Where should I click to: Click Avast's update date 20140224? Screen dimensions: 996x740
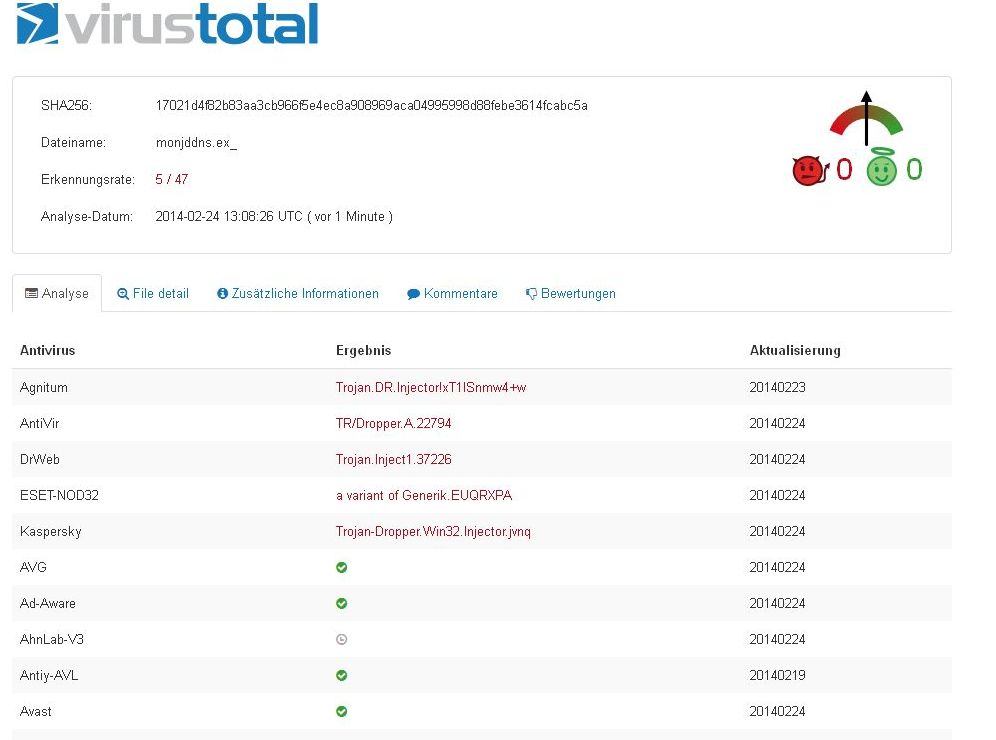[777, 711]
